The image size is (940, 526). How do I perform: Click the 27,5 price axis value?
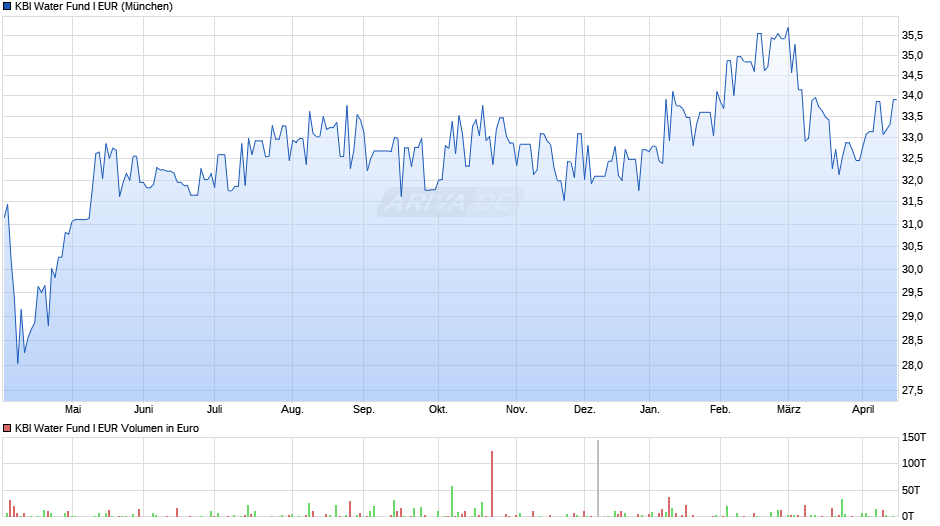point(912,390)
